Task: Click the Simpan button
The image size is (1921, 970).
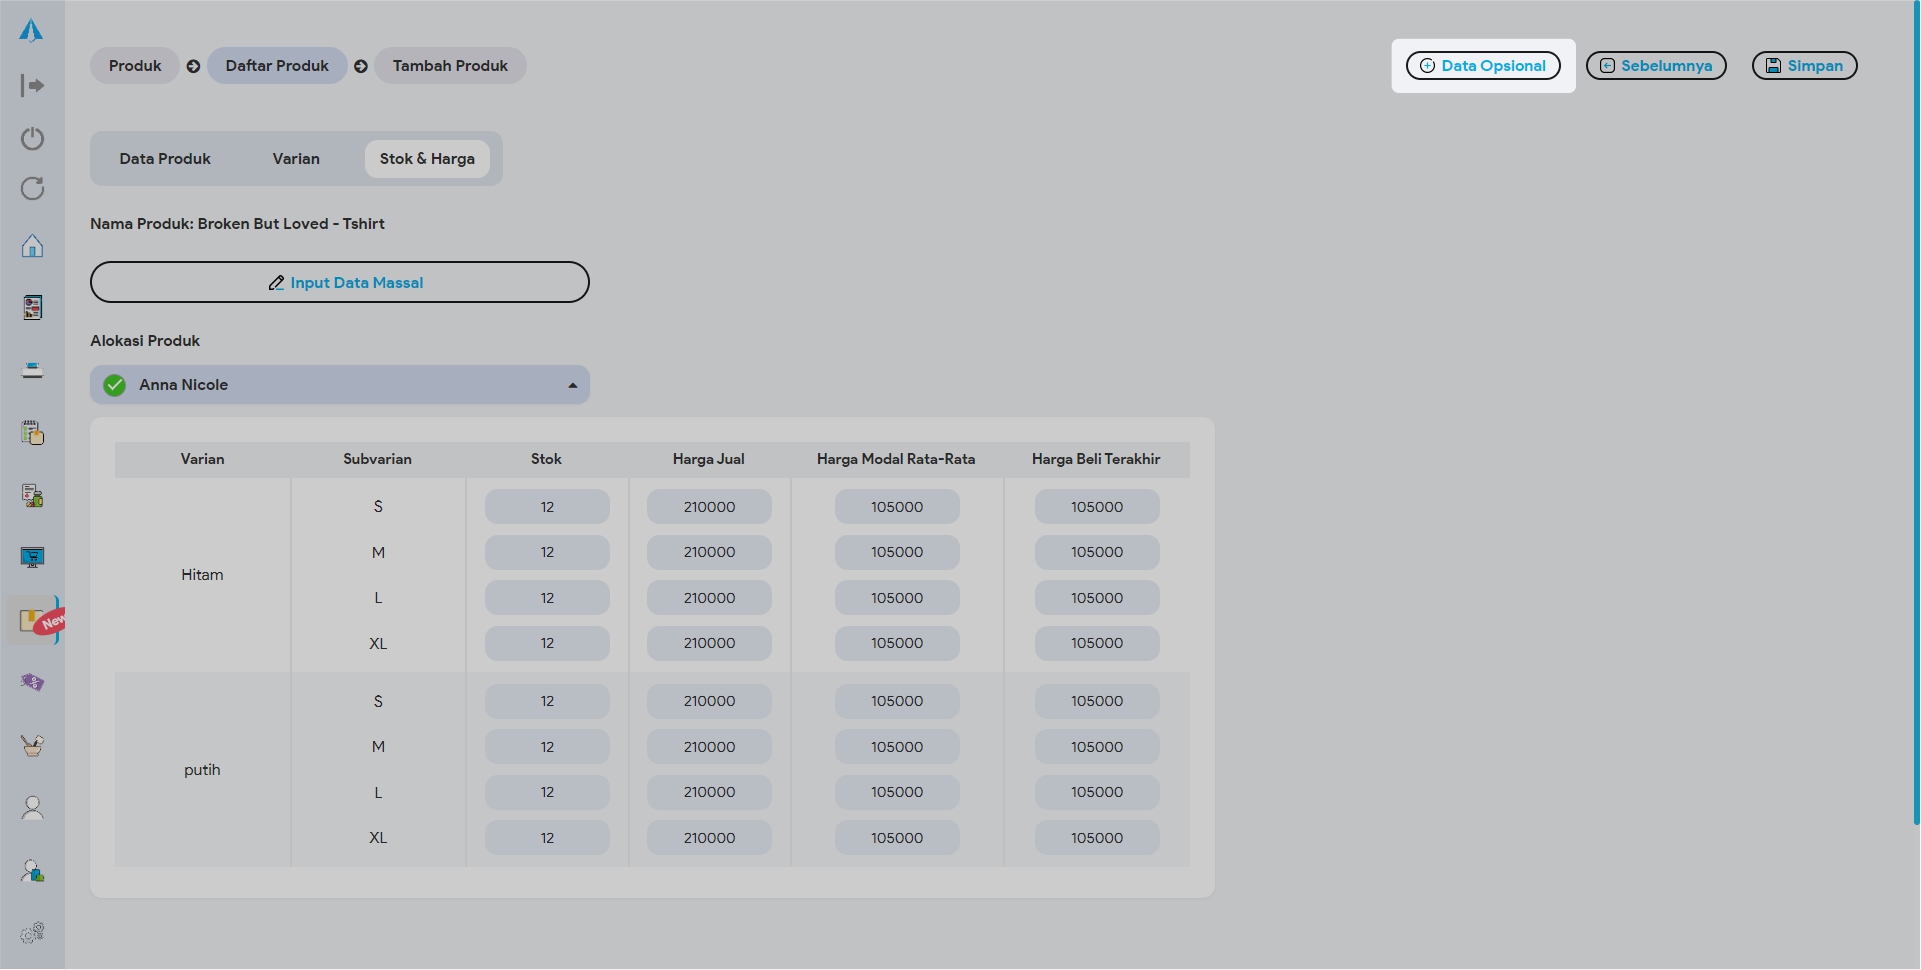Action: coord(1804,66)
